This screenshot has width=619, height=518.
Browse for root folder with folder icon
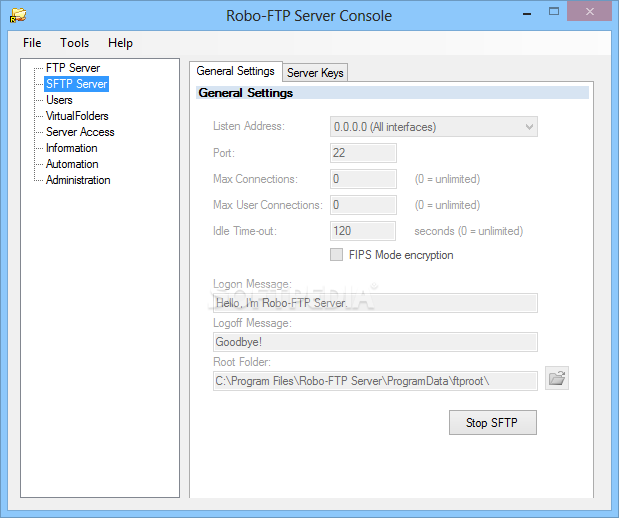557,378
